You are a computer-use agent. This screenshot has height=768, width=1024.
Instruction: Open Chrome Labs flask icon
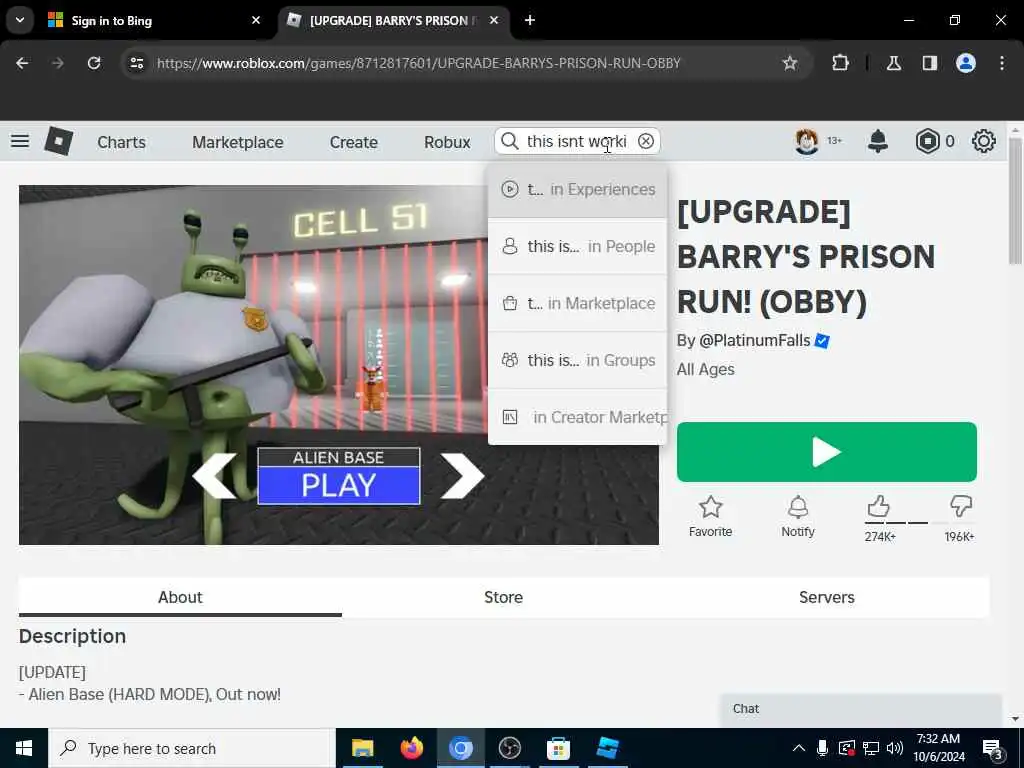click(x=894, y=63)
